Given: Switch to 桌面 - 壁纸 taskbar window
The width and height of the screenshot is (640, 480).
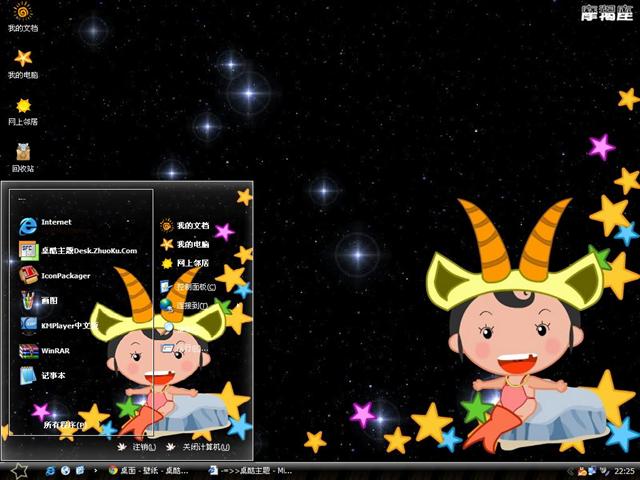Looking at the screenshot, I should click(148, 471).
